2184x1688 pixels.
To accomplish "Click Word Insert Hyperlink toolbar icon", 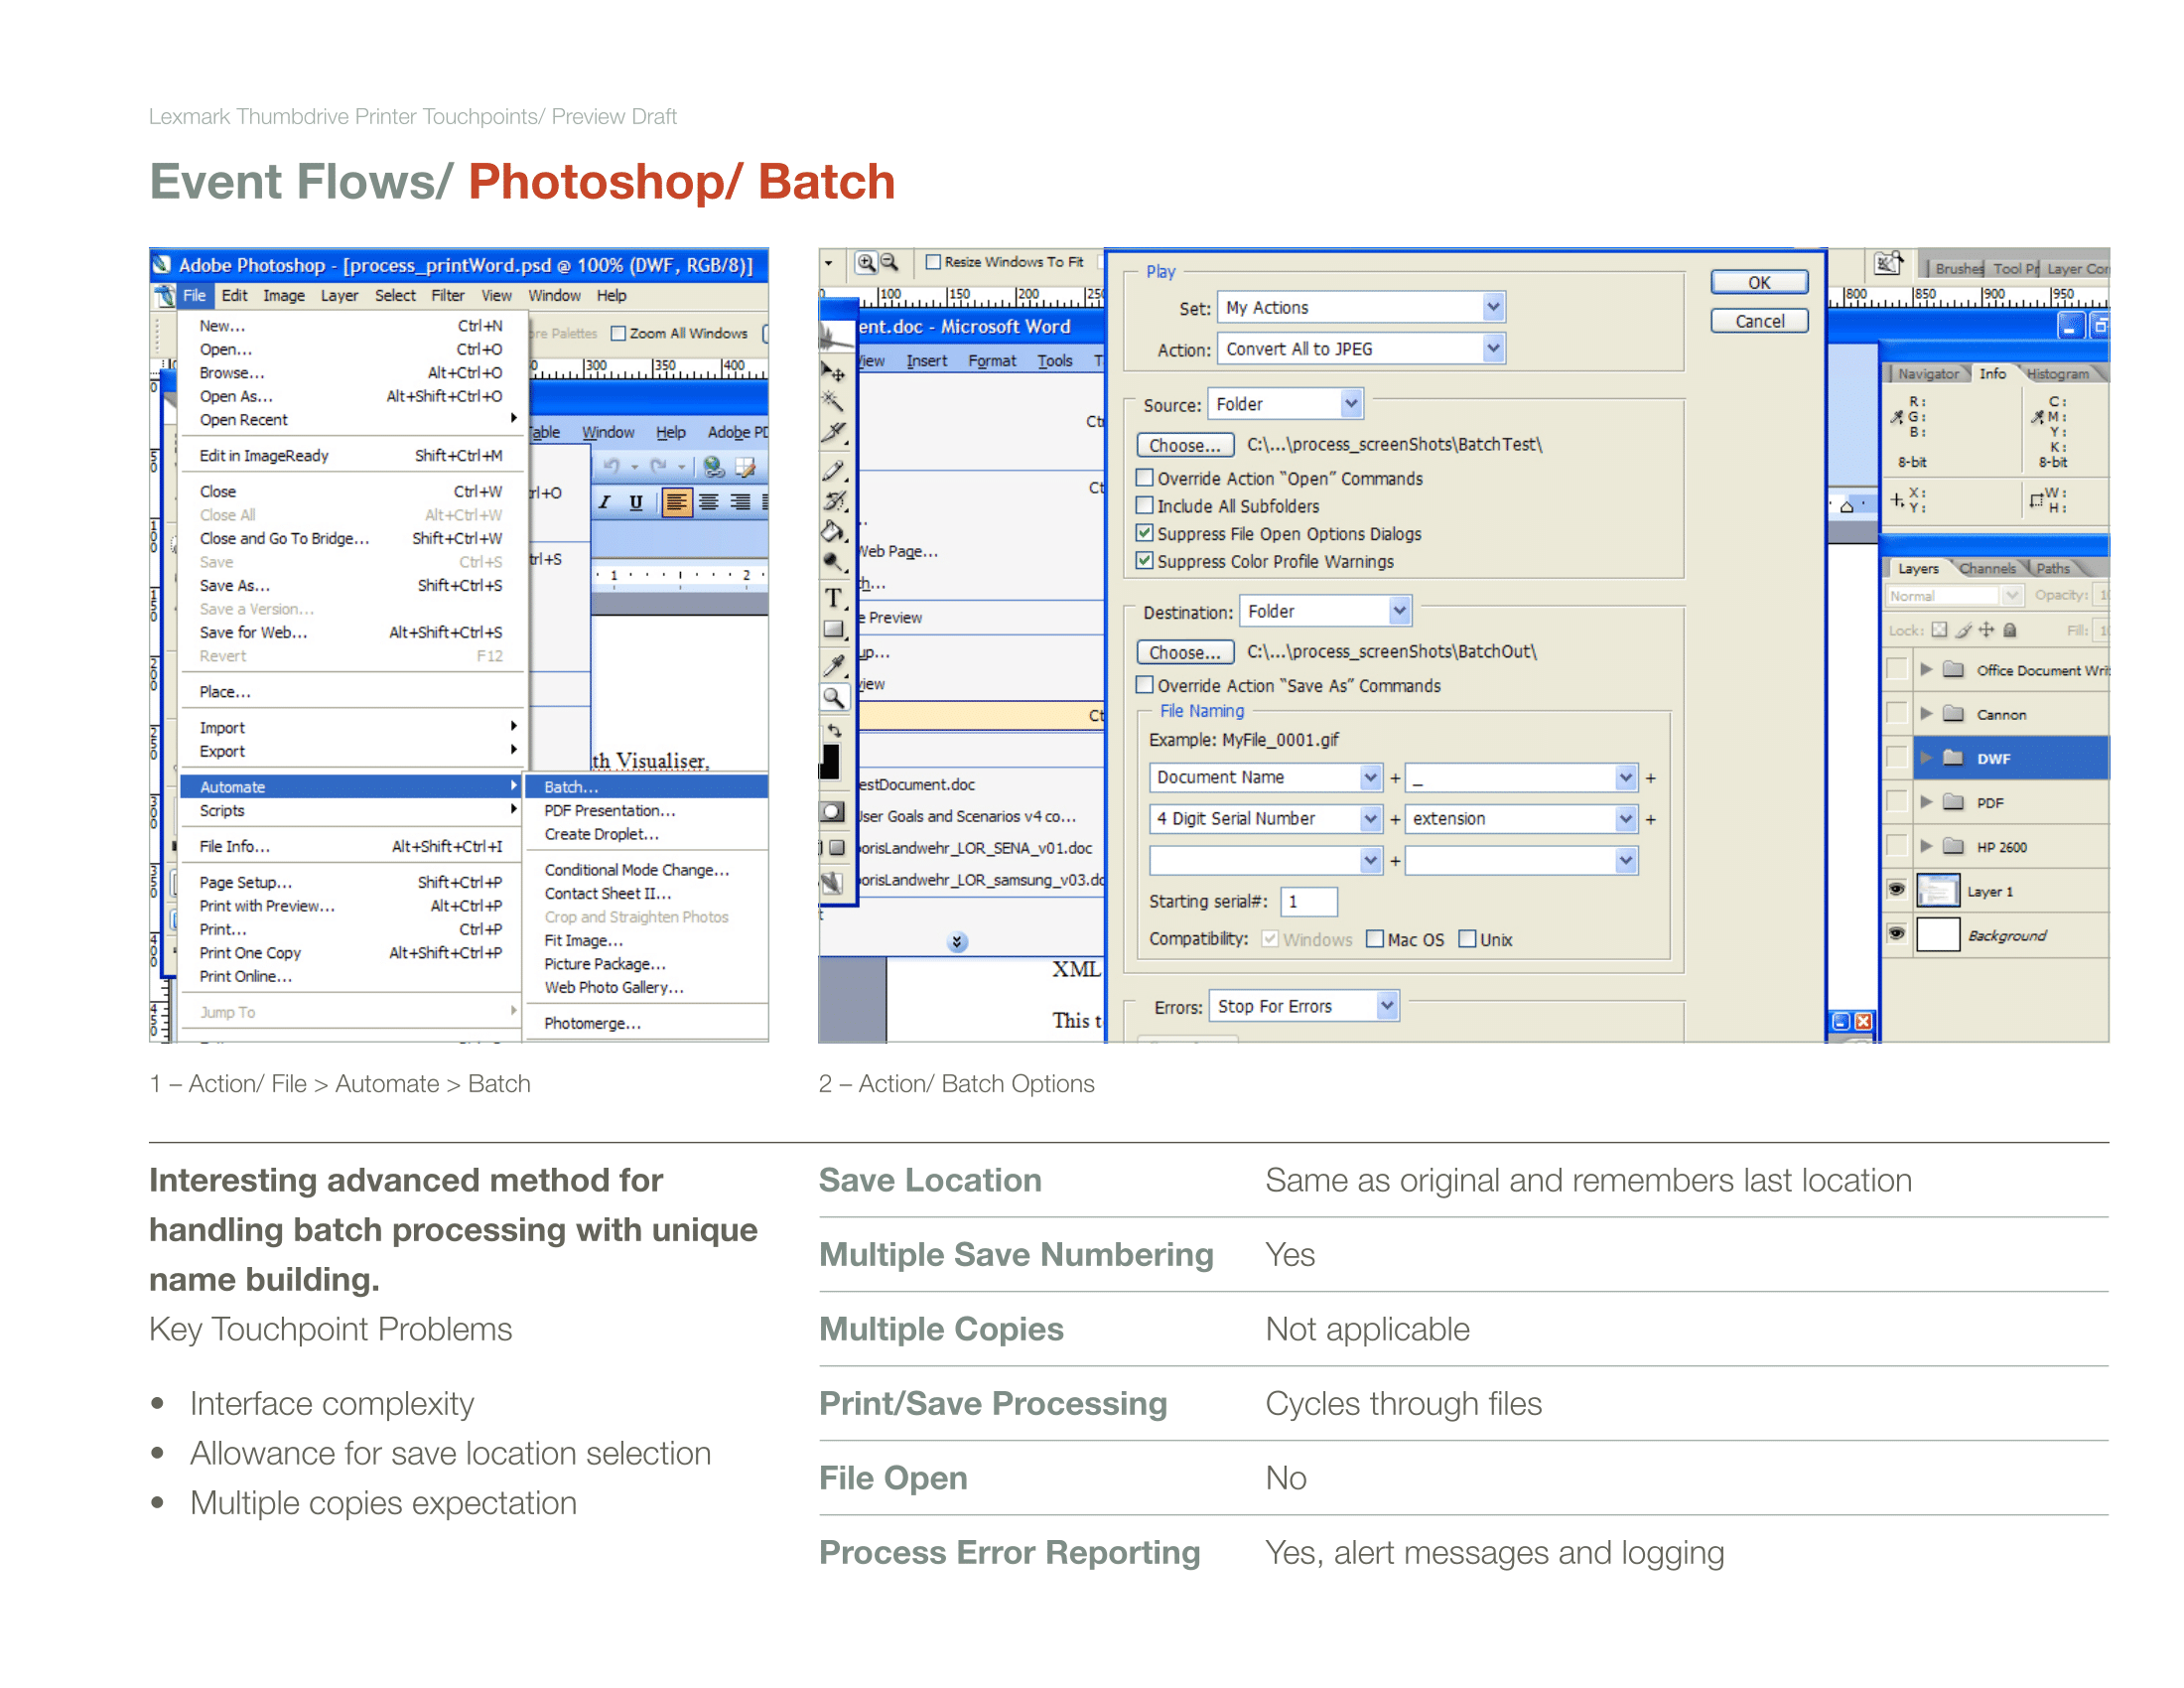I will click(713, 467).
